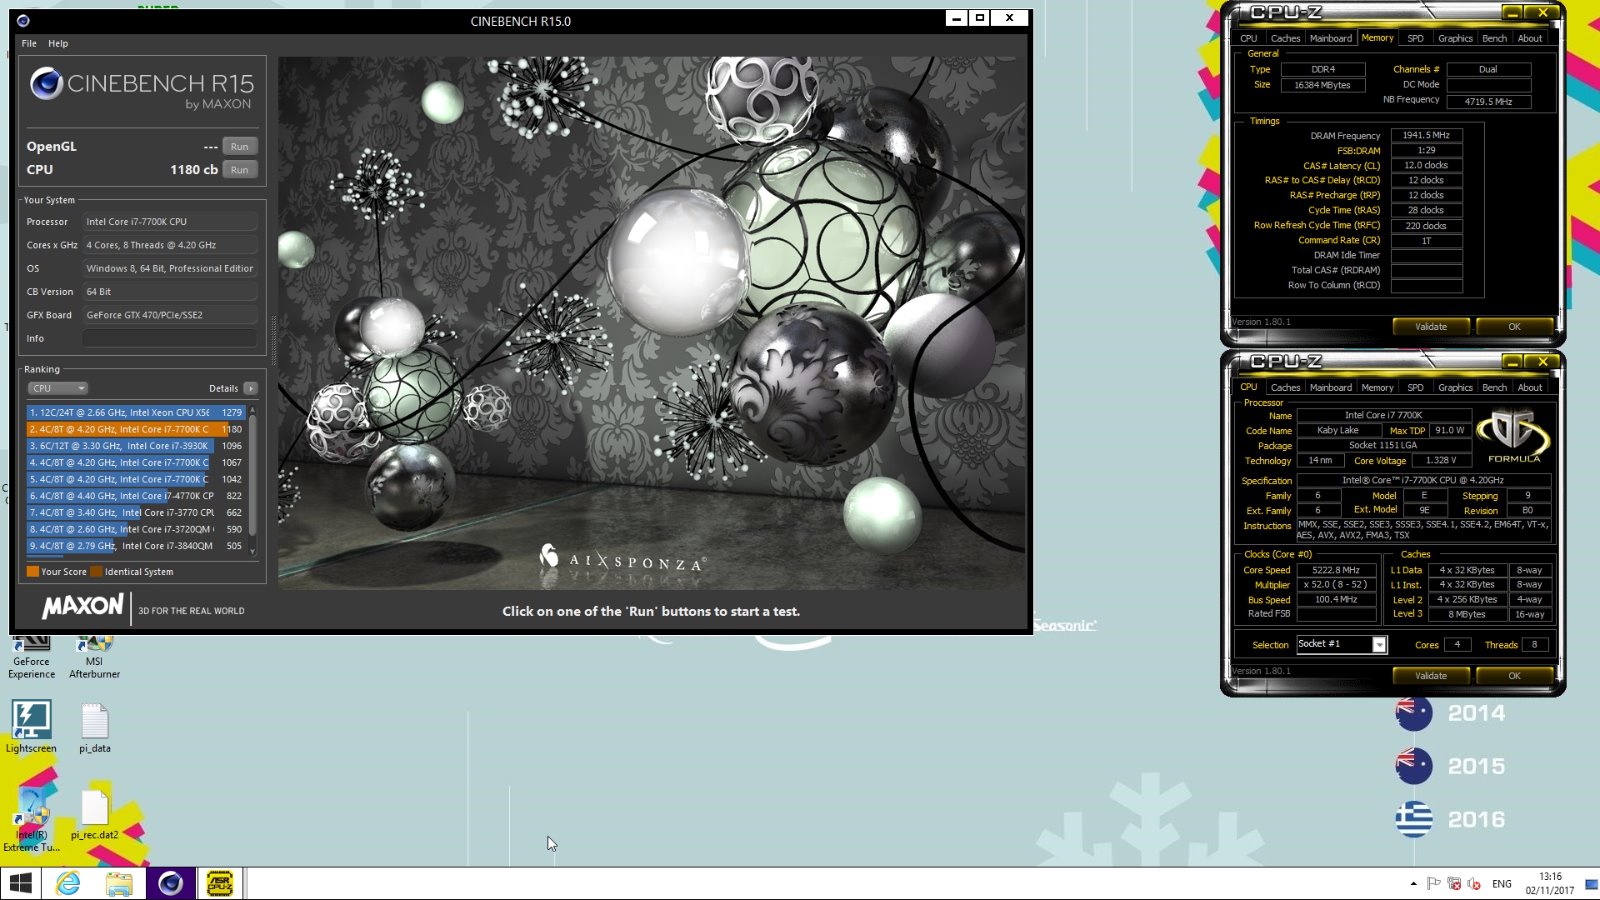Viewport: 1600px width, 900px height.
Task: Click the ROG Formula logo in CPU-Z
Action: (1514, 436)
